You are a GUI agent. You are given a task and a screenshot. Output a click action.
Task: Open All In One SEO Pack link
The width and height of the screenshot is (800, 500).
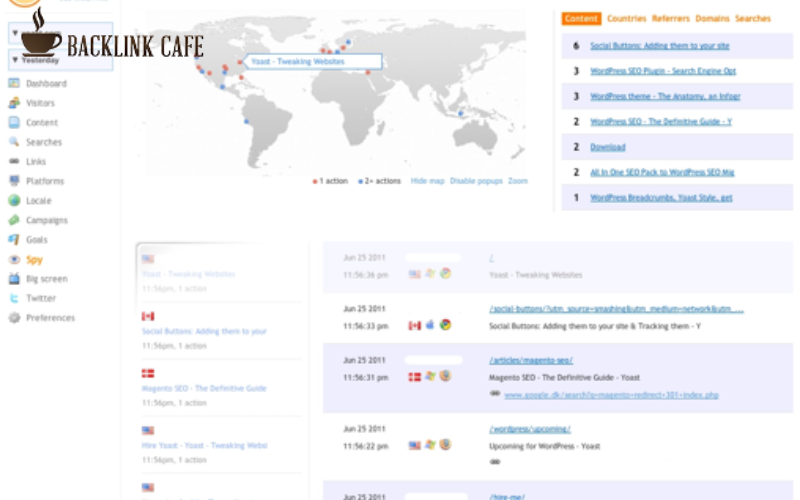click(662, 172)
